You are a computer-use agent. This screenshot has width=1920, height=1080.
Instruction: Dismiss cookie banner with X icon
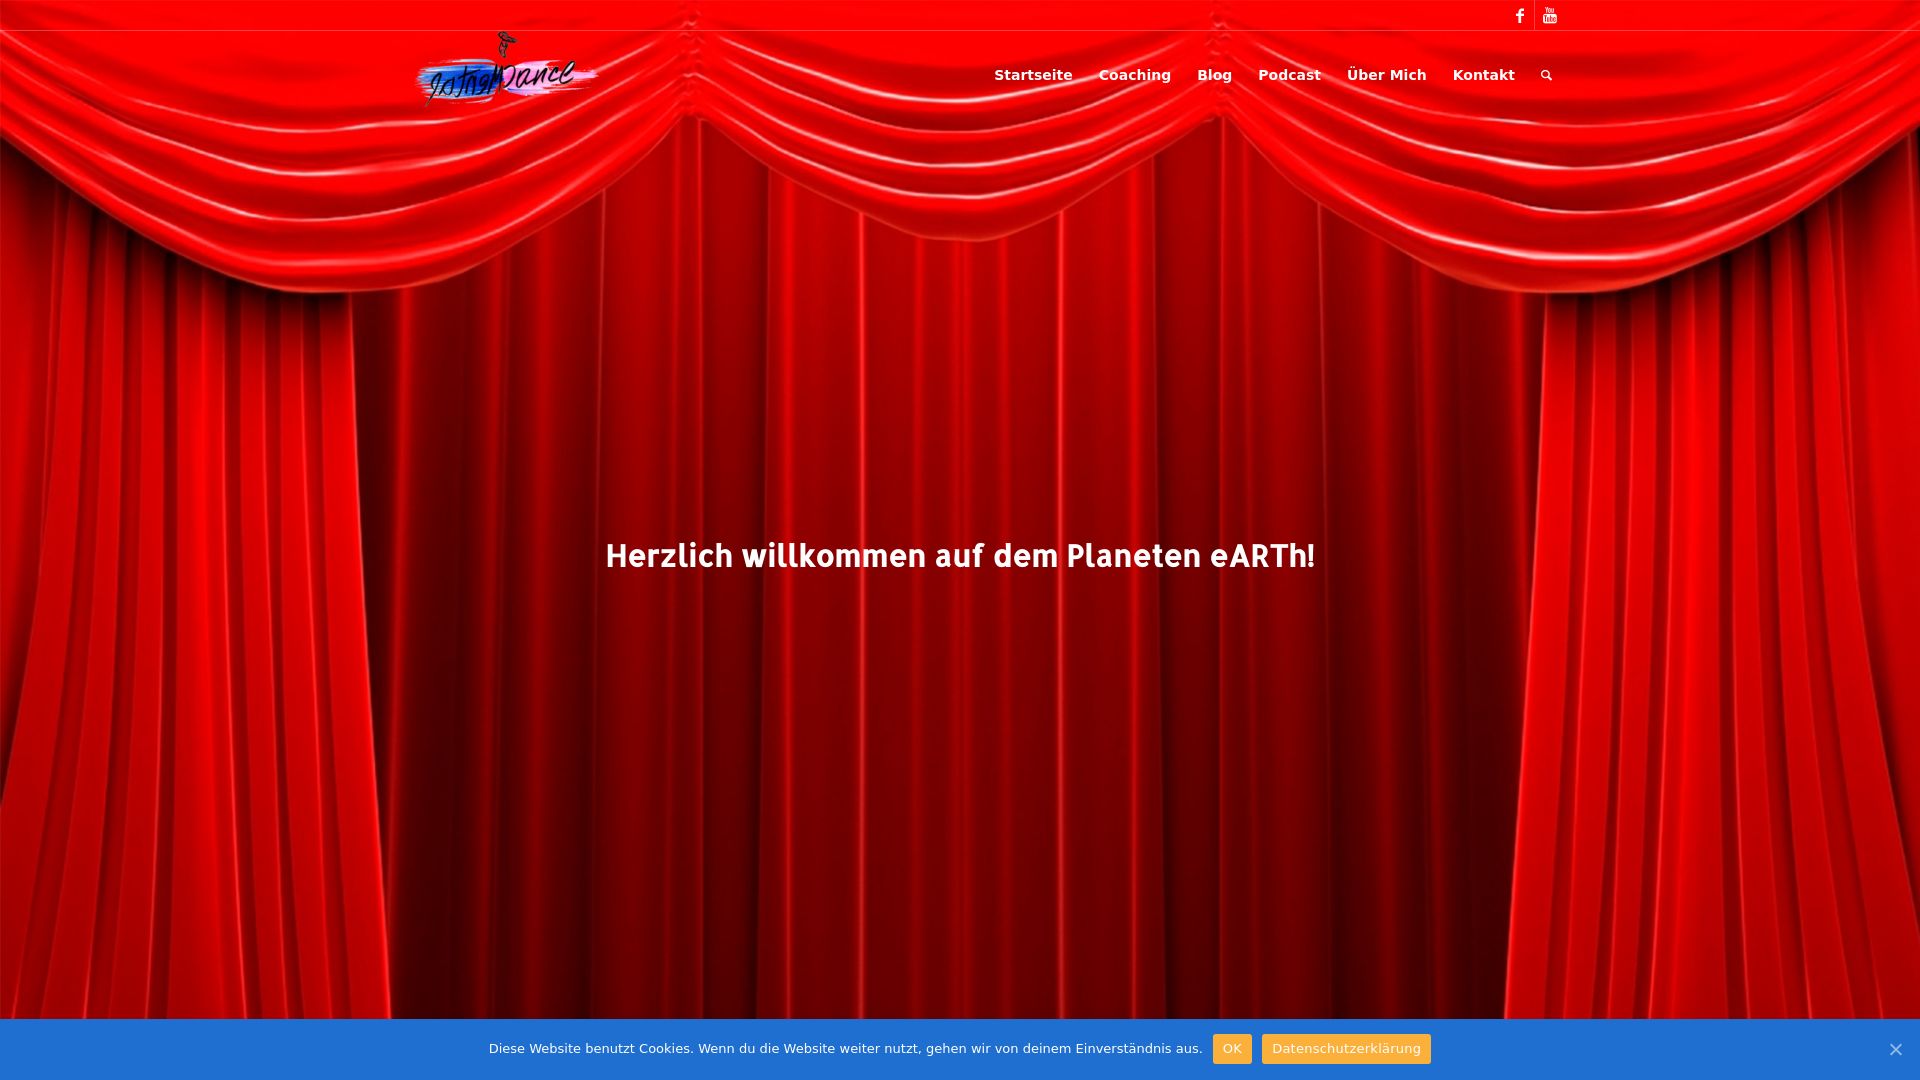(x=1895, y=1049)
